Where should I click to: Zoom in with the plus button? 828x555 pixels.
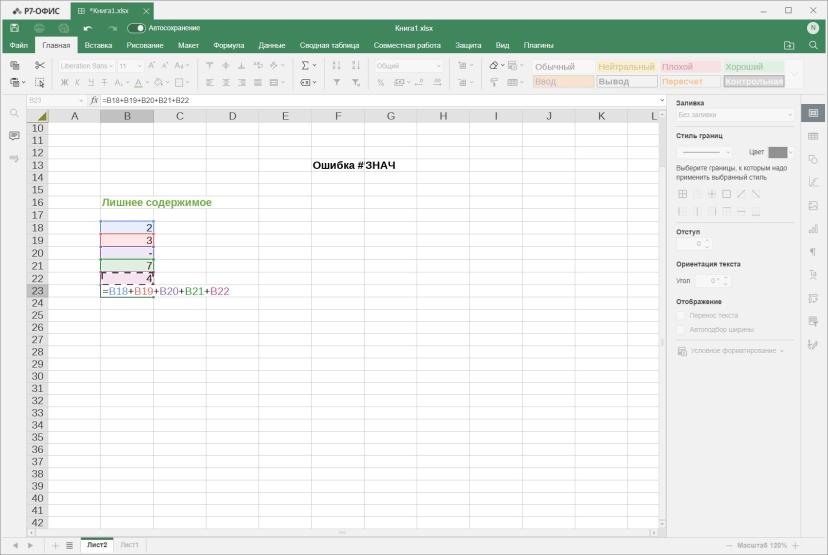coord(795,545)
